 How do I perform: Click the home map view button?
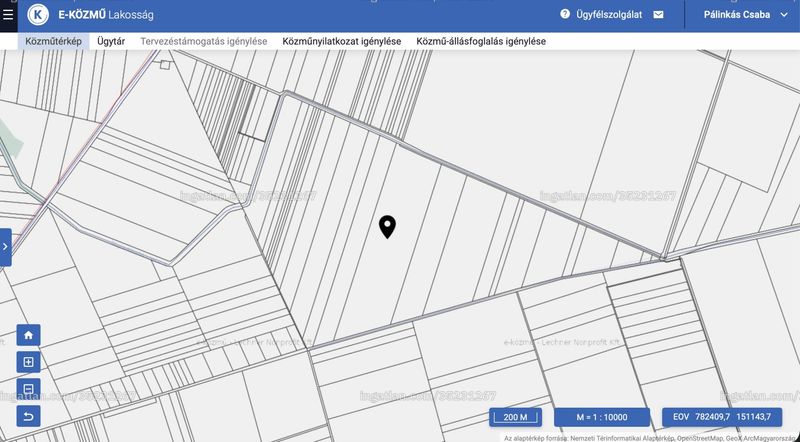(x=29, y=335)
